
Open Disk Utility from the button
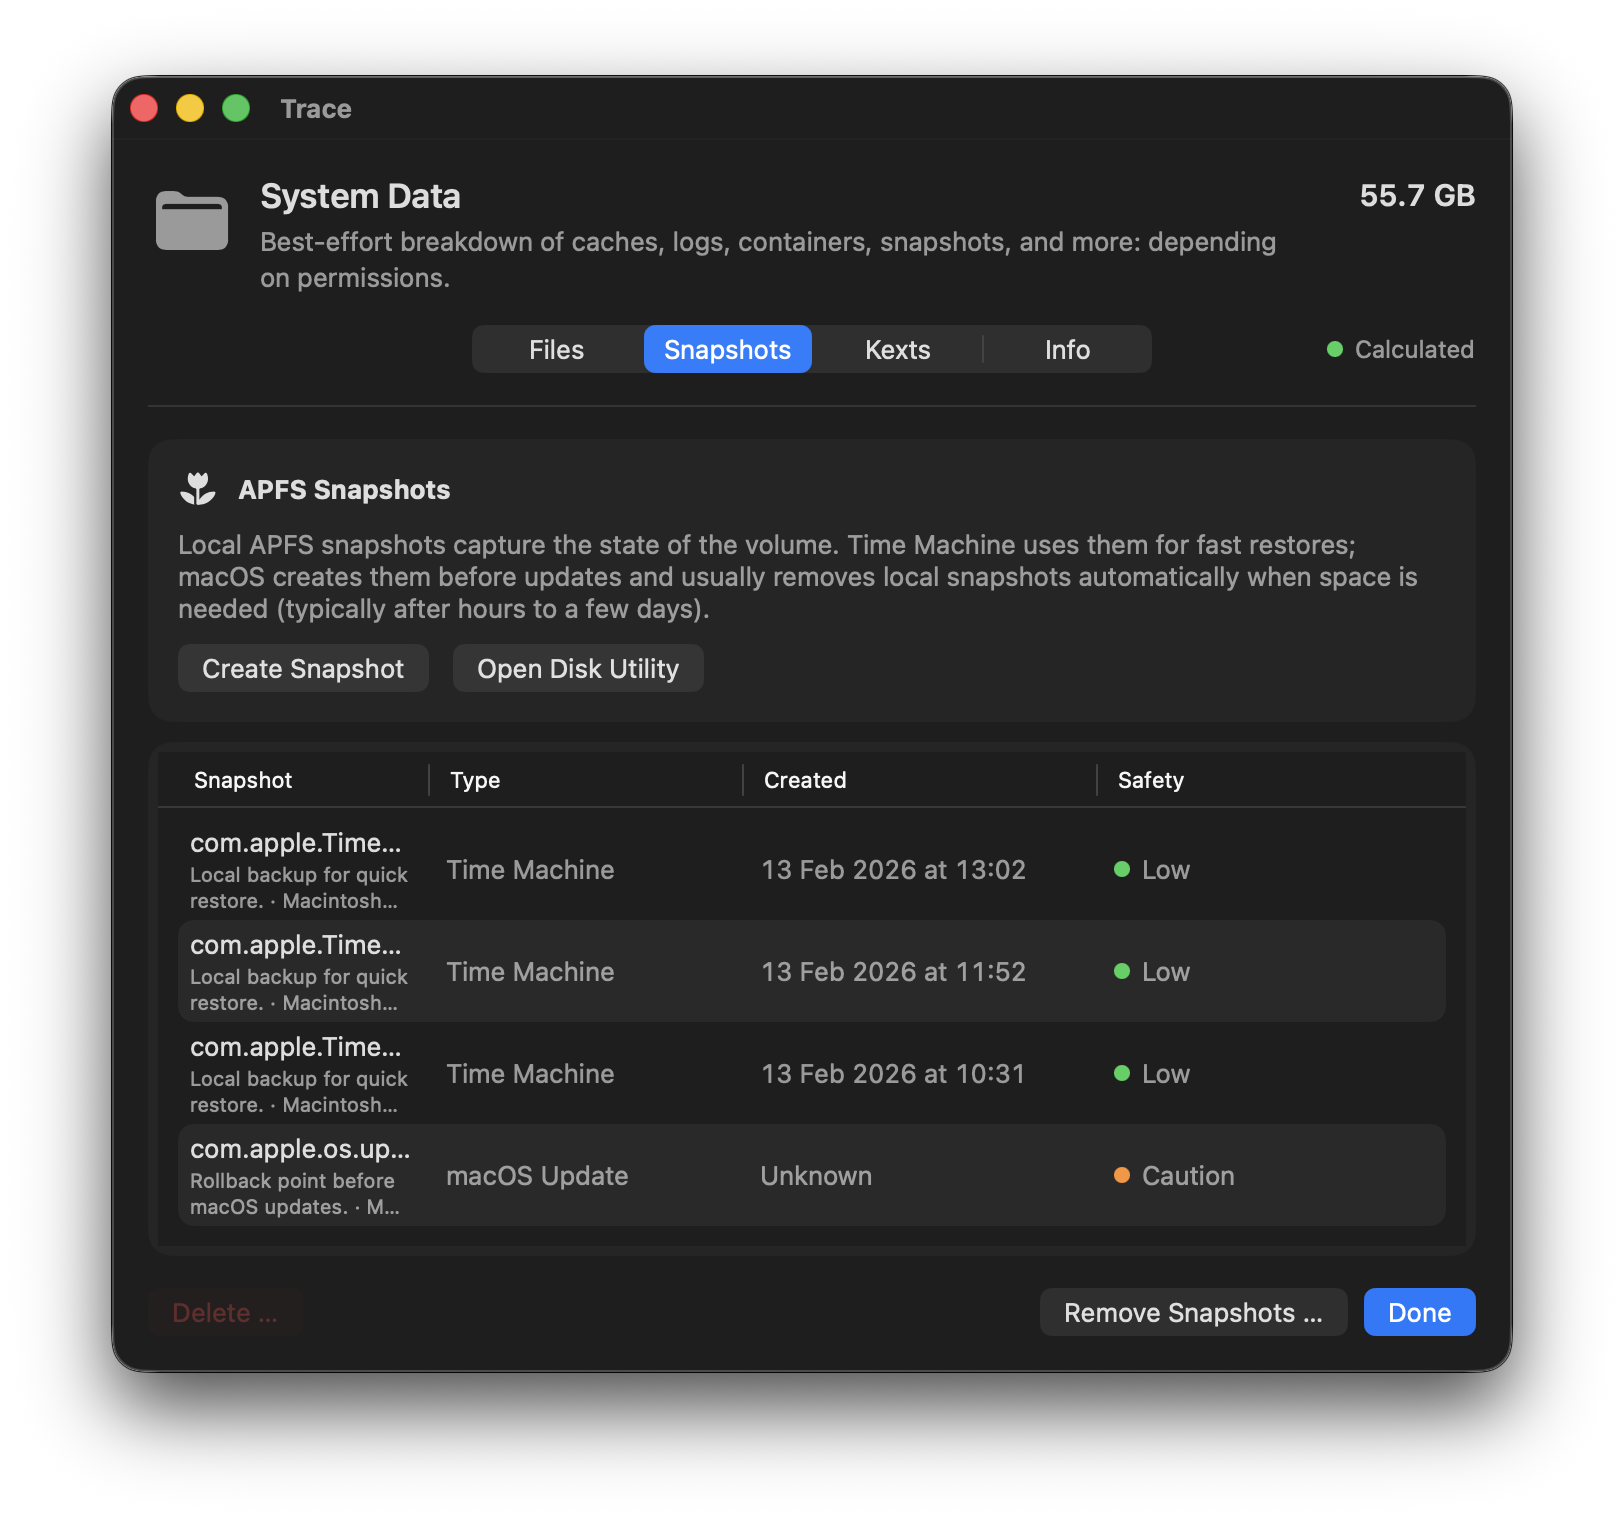pos(578,668)
